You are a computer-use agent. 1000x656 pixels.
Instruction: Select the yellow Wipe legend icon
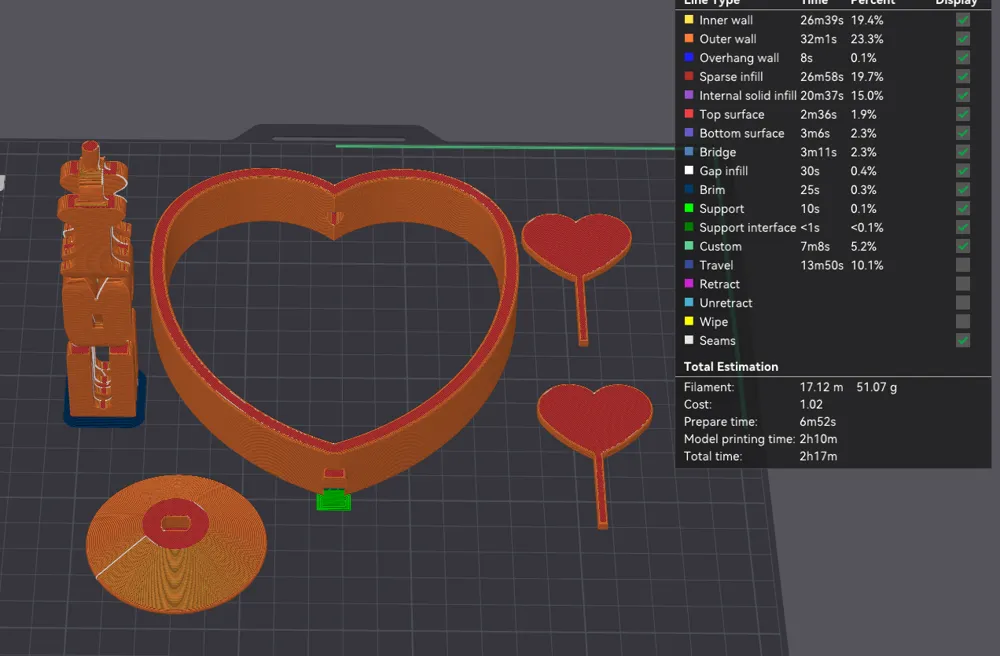pos(689,322)
